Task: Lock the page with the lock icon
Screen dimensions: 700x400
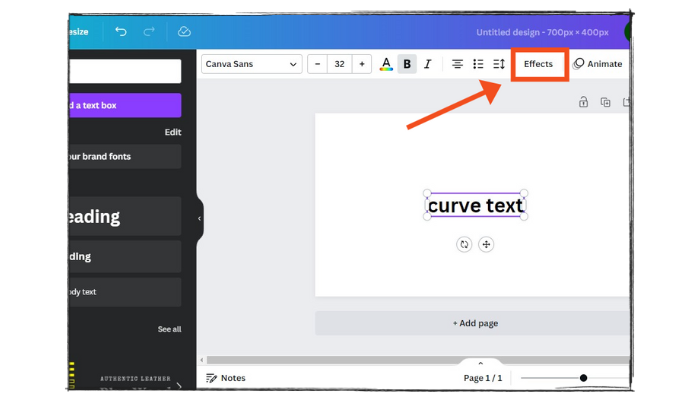Action: click(x=583, y=102)
